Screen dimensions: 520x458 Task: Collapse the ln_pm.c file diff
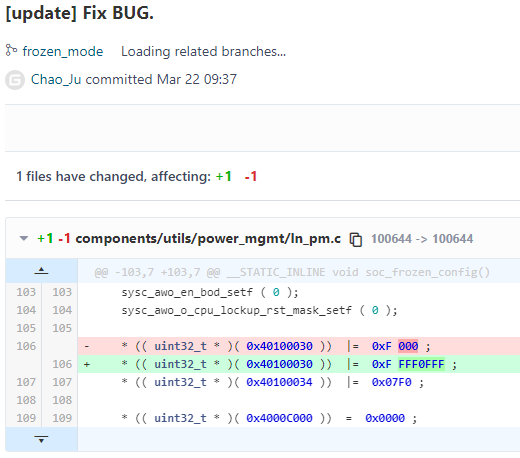pyautogui.click(x=24, y=238)
